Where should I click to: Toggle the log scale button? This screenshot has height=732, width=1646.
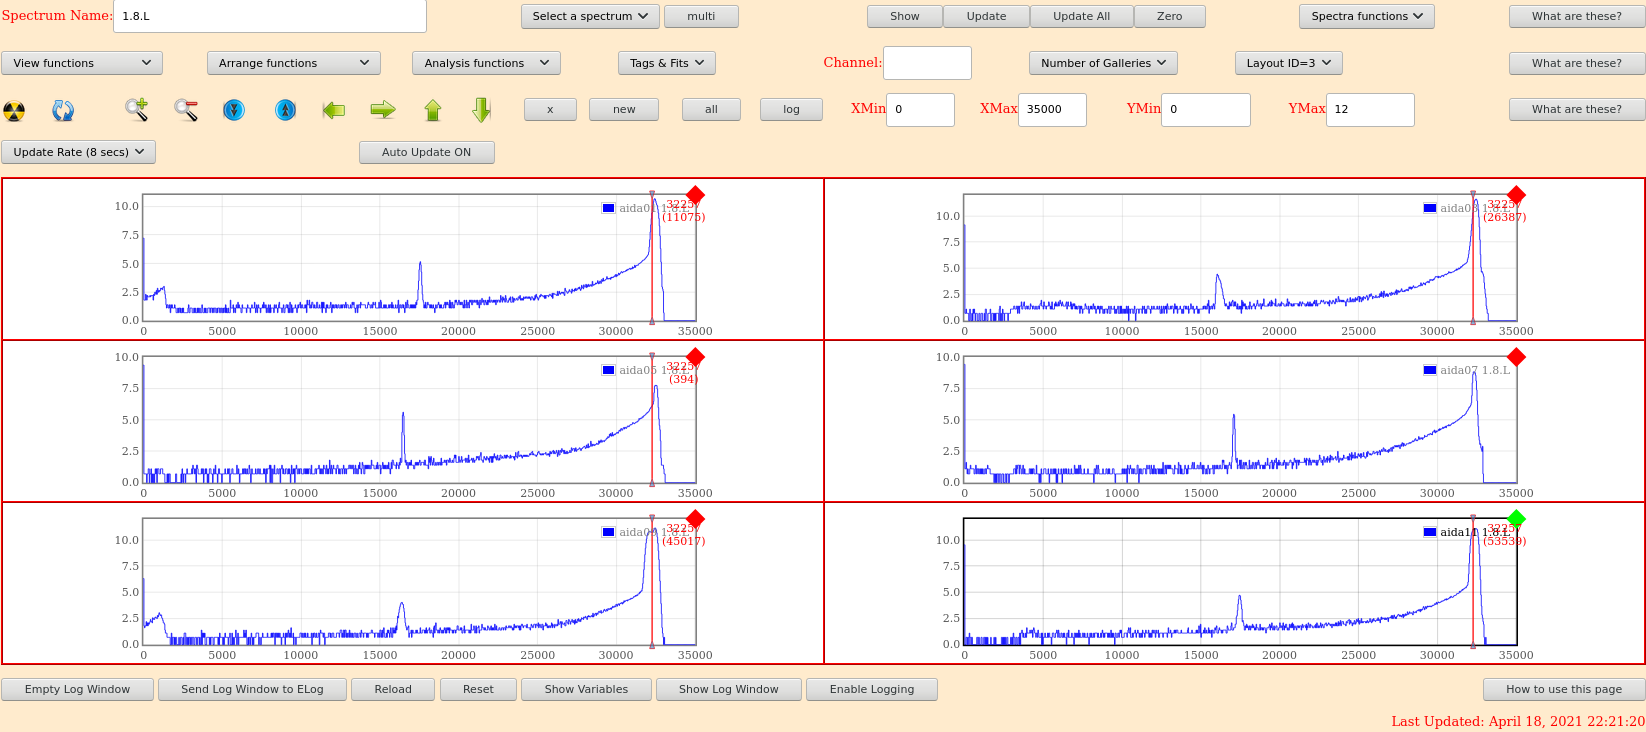click(x=791, y=109)
